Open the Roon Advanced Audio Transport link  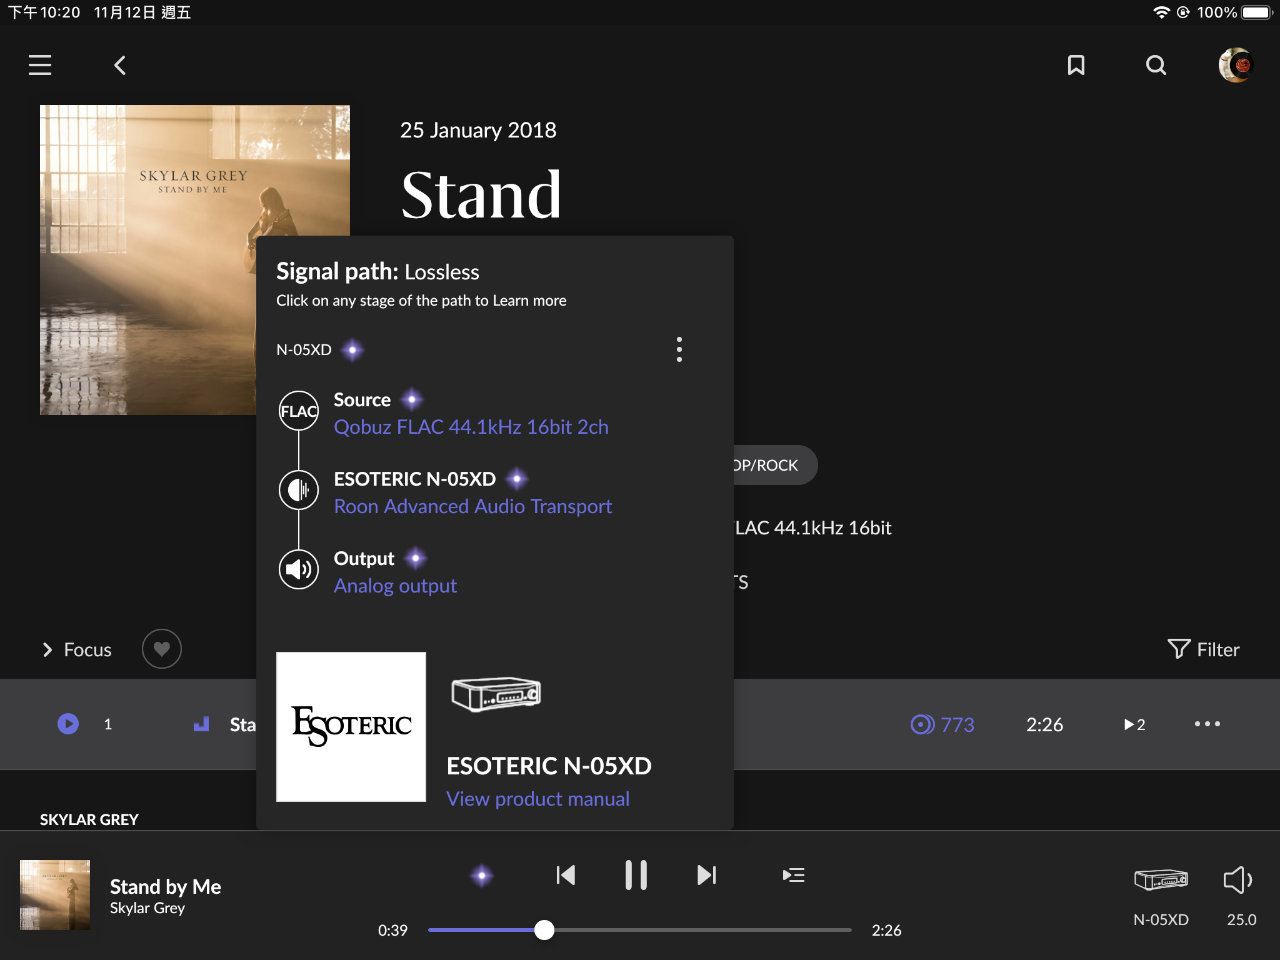[473, 506]
